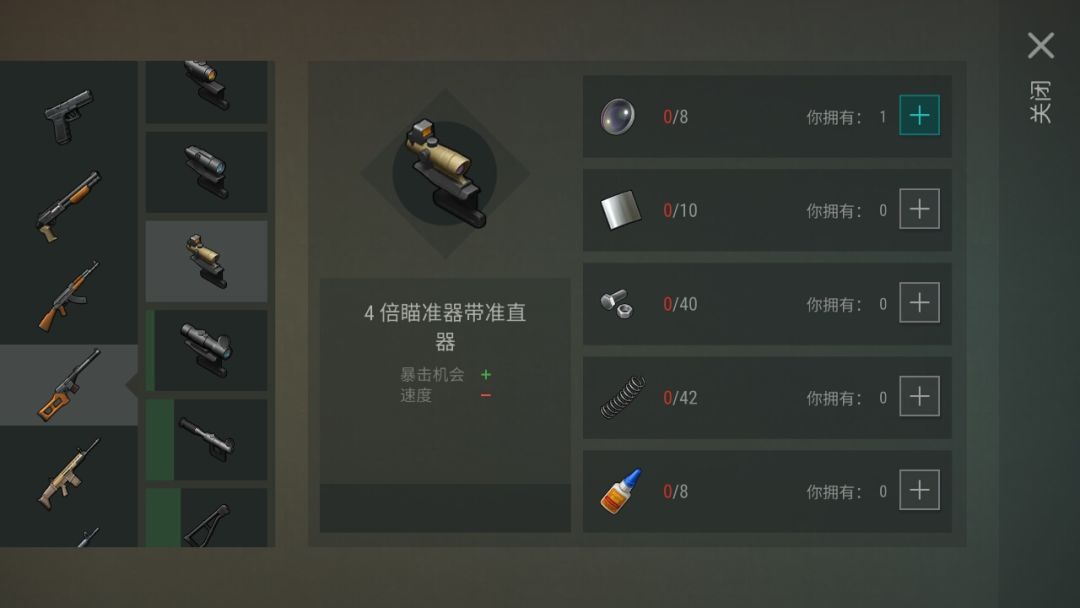This screenshot has height=608, width=1080.
Task: Pick the tan assault rifle icon
Action: coord(68,474)
